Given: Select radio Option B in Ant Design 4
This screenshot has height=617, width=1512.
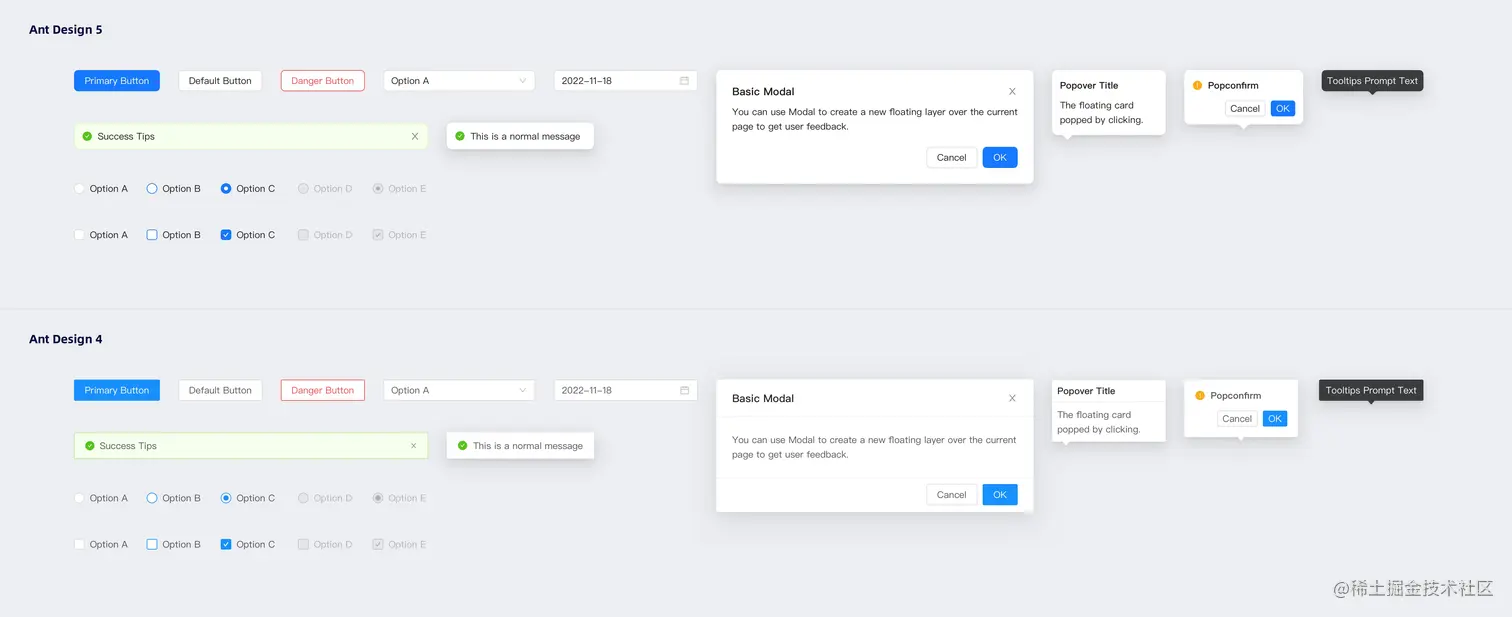Looking at the screenshot, I should point(152,498).
